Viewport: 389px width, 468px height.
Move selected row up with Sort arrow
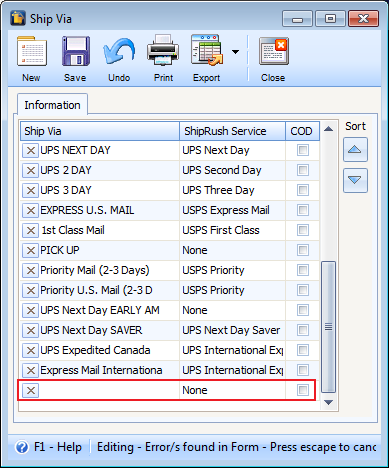[x=355, y=150]
